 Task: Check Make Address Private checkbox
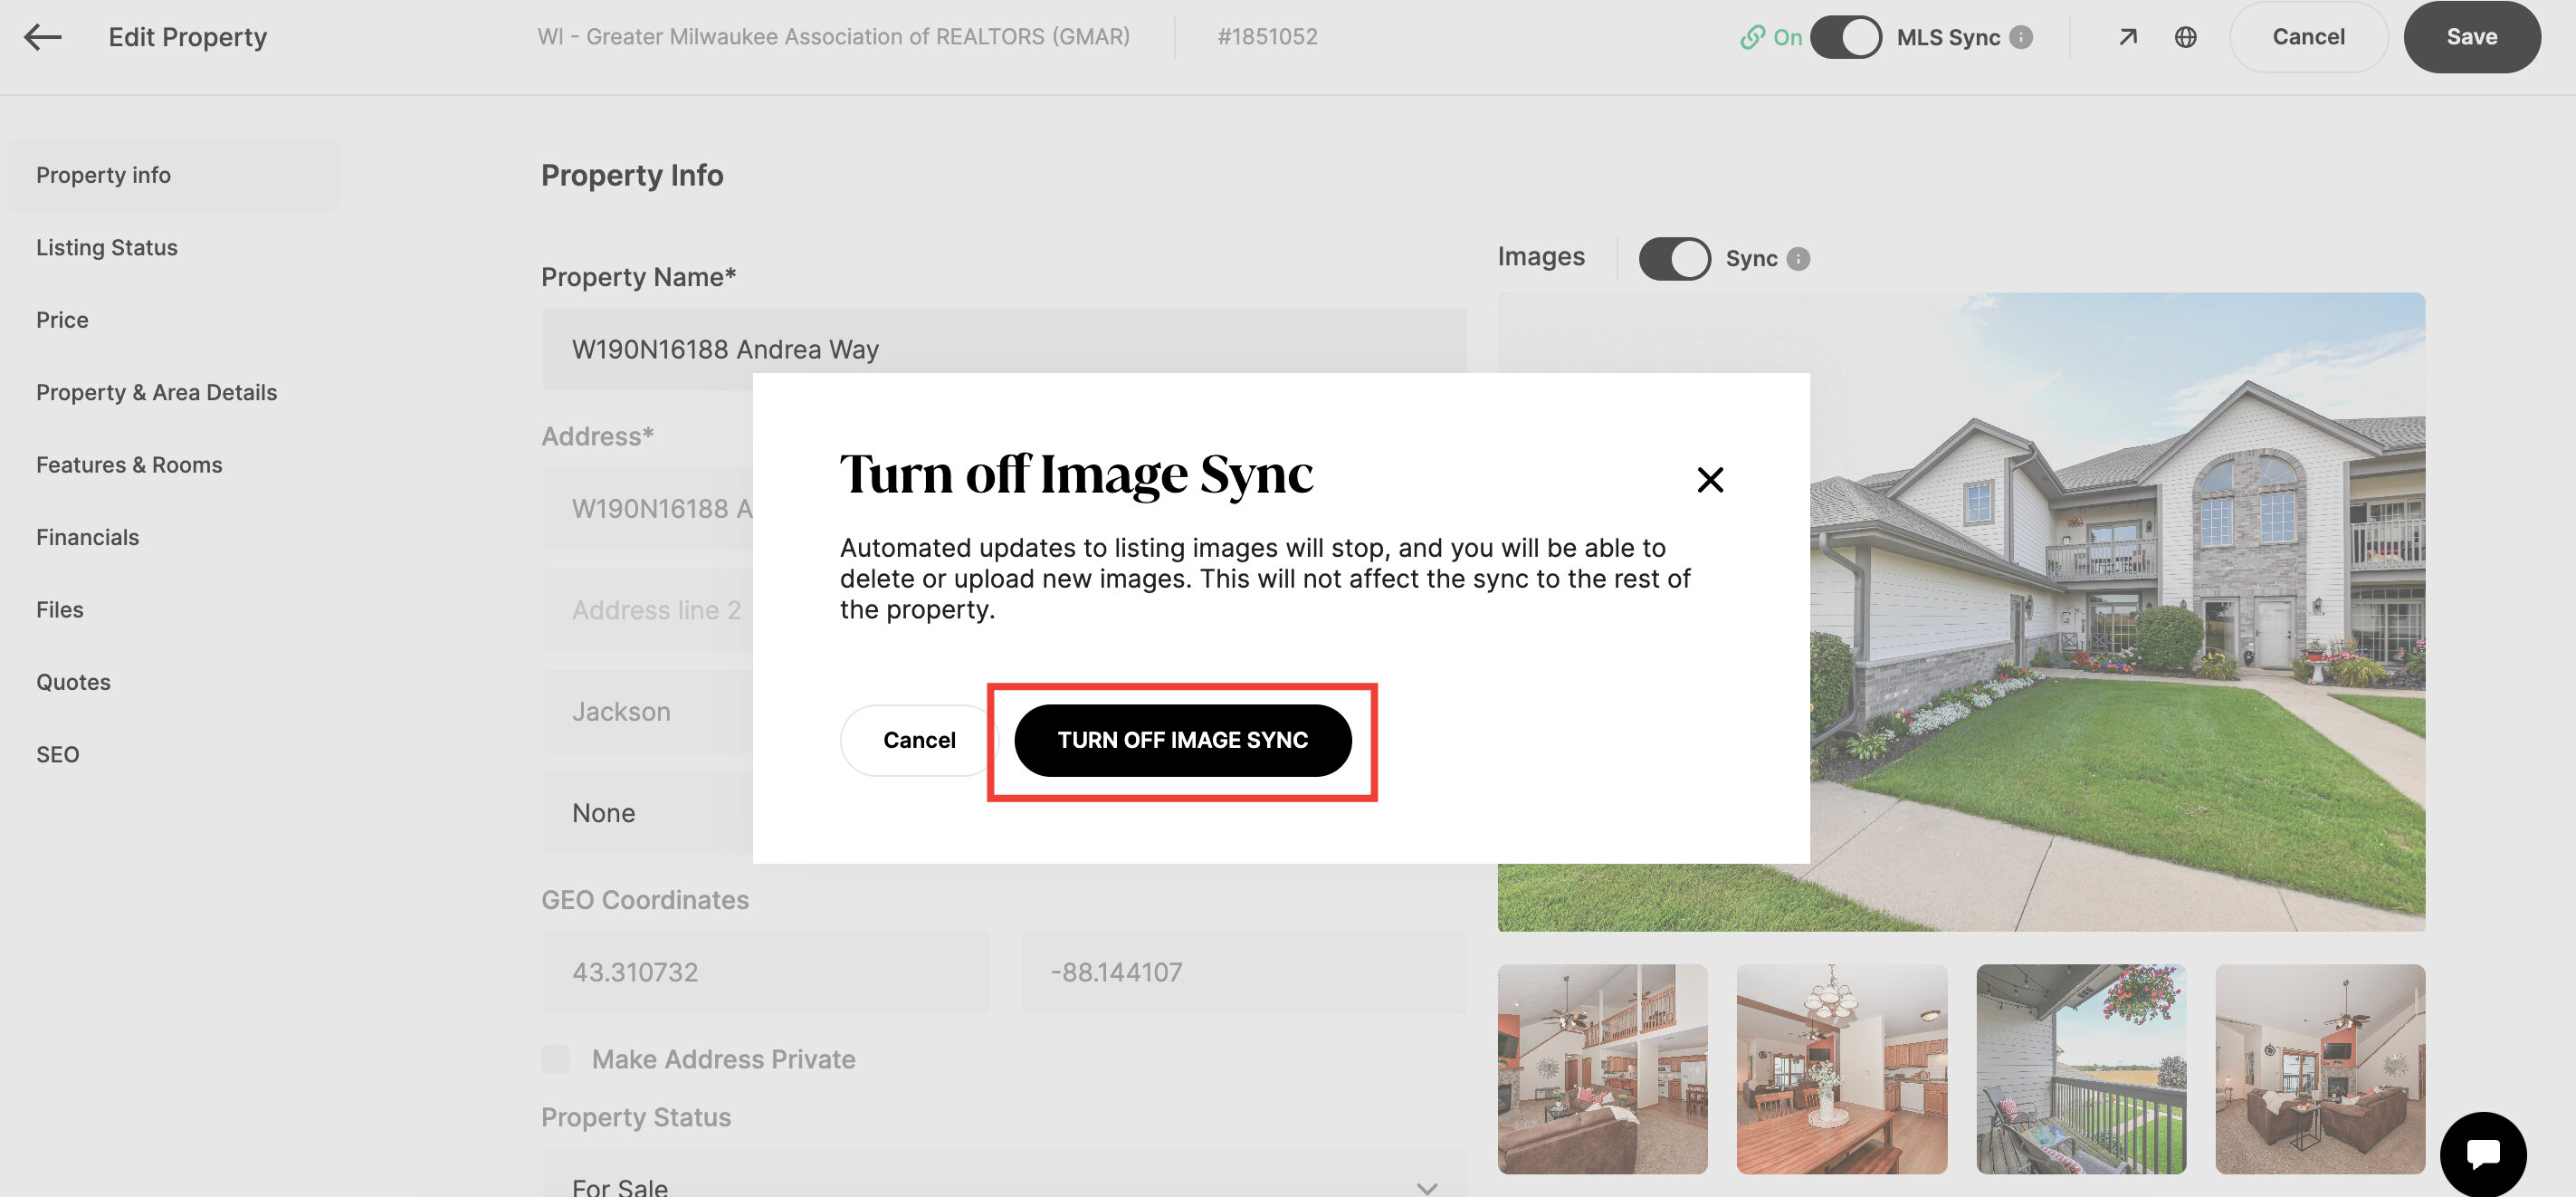click(x=556, y=1059)
